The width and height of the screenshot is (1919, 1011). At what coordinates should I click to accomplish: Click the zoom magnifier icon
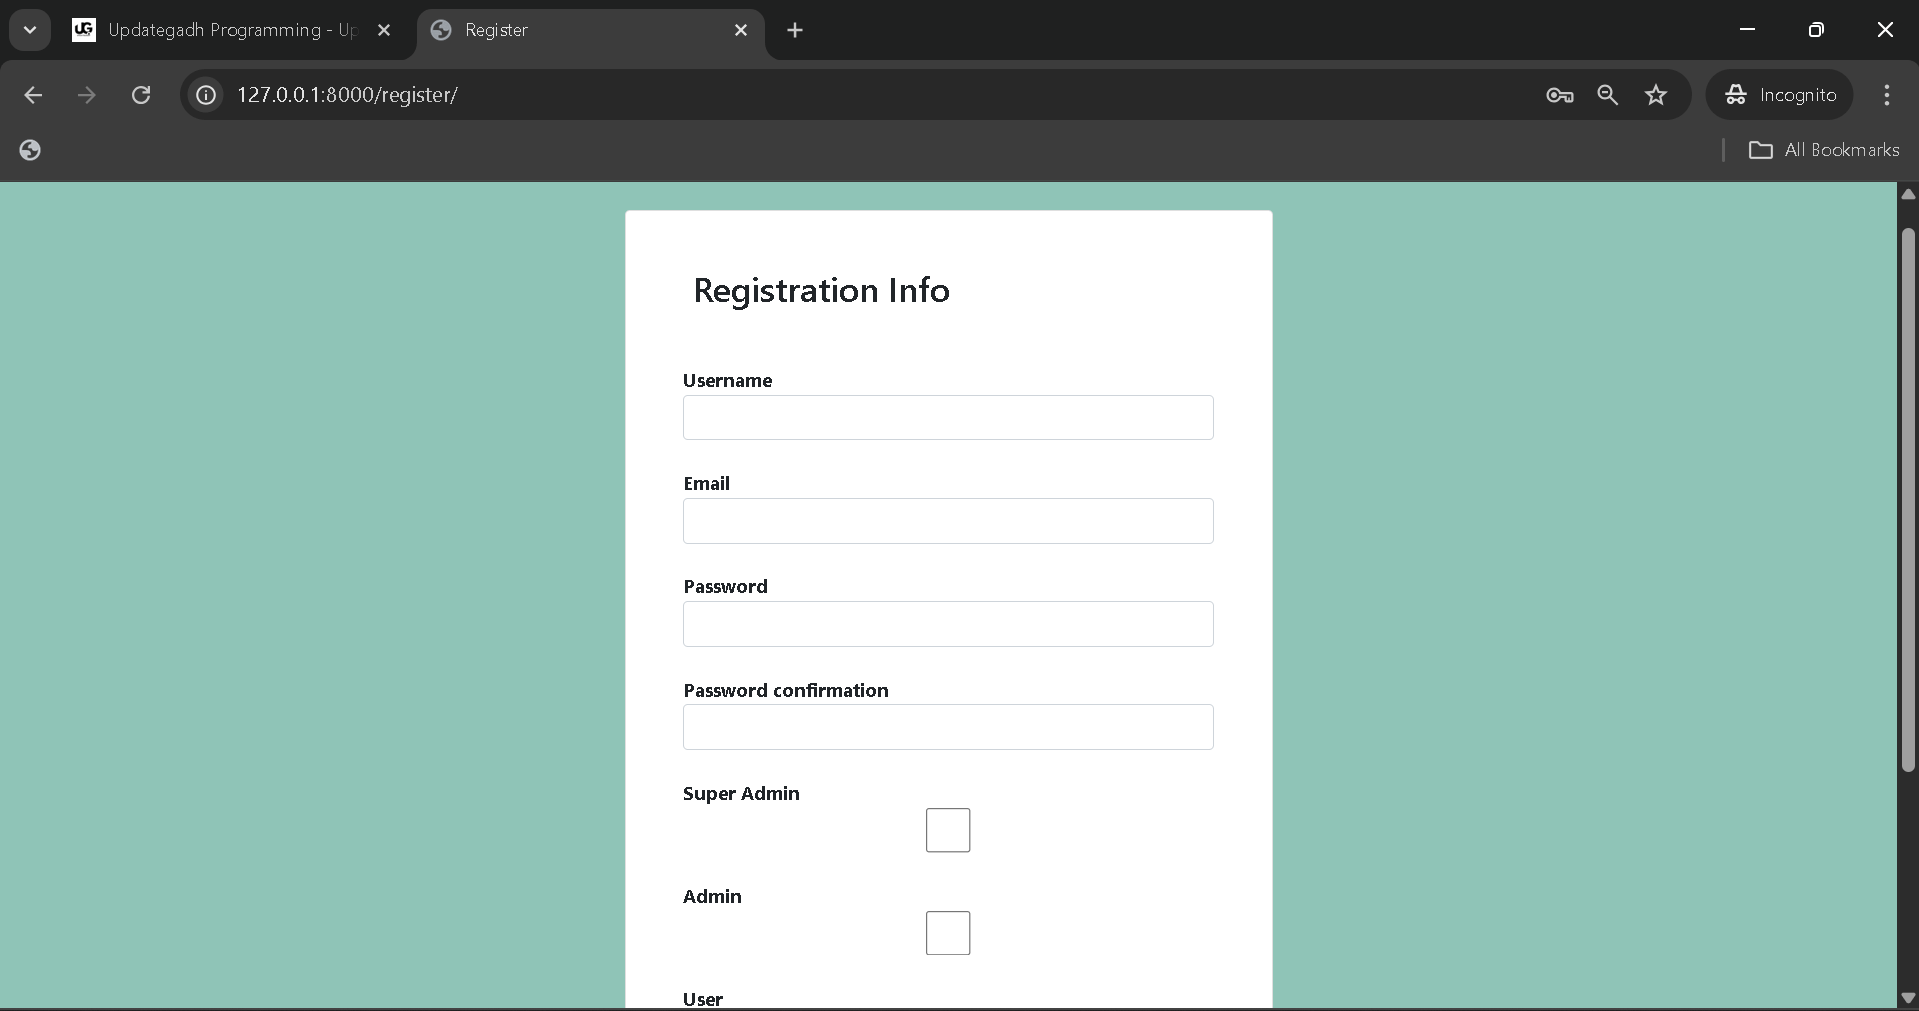click(x=1607, y=95)
